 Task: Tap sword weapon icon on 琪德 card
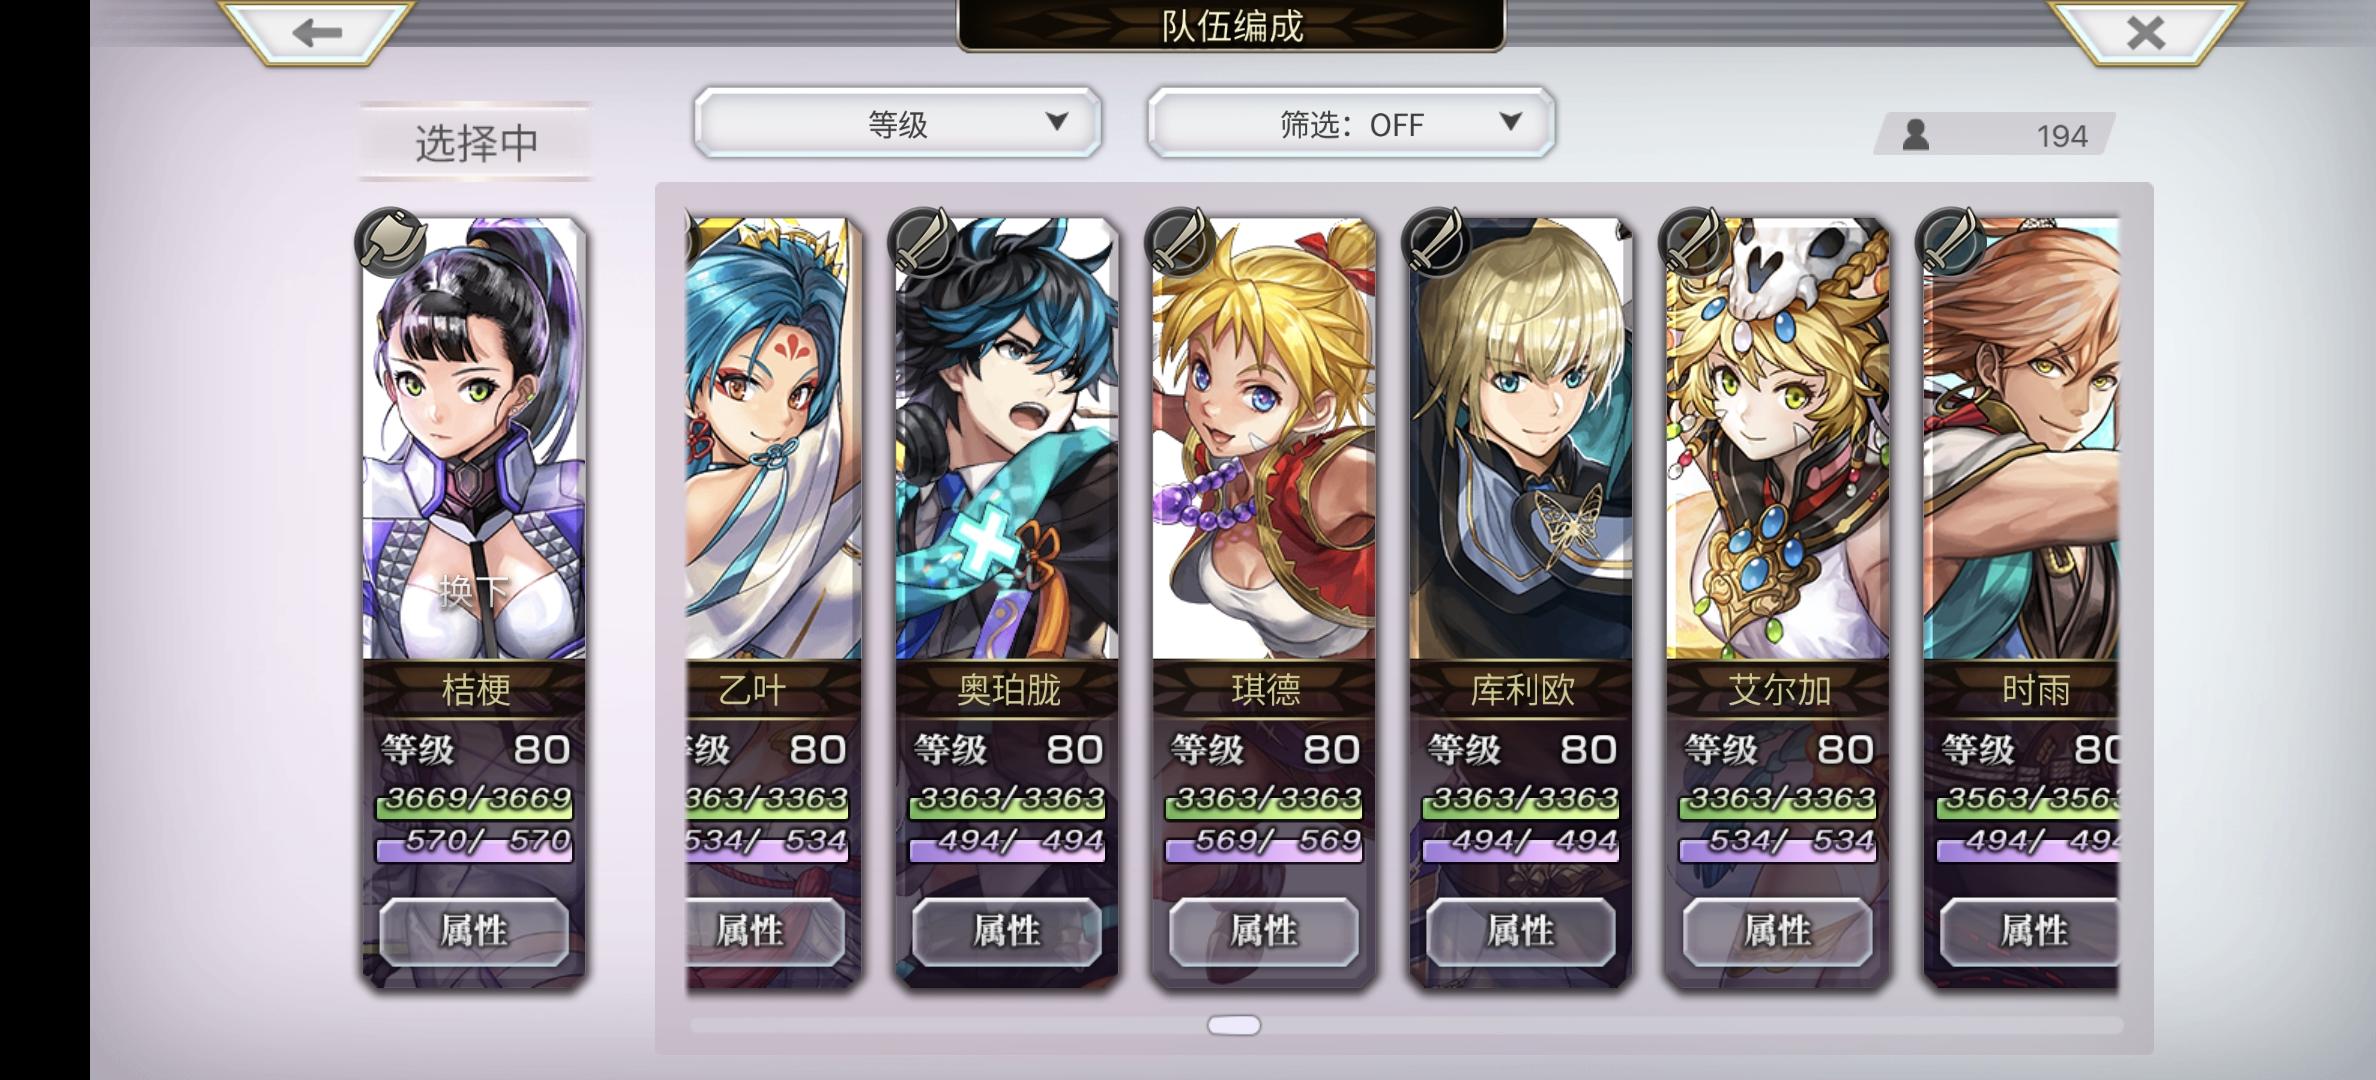[x=1179, y=241]
